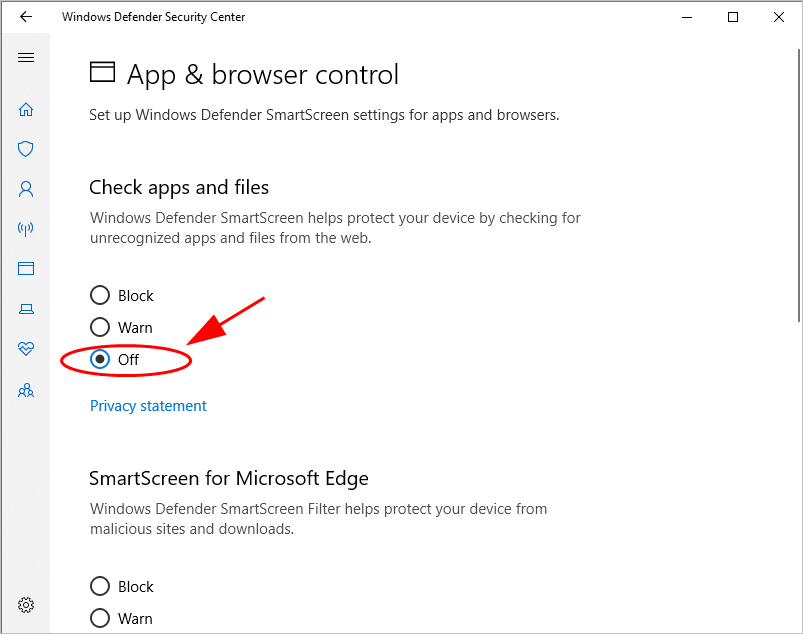Image resolution: width=803 pixels, height=634 pixels.
Task: Open Device performance & health heart icon
Action: (x=26, y=349)
